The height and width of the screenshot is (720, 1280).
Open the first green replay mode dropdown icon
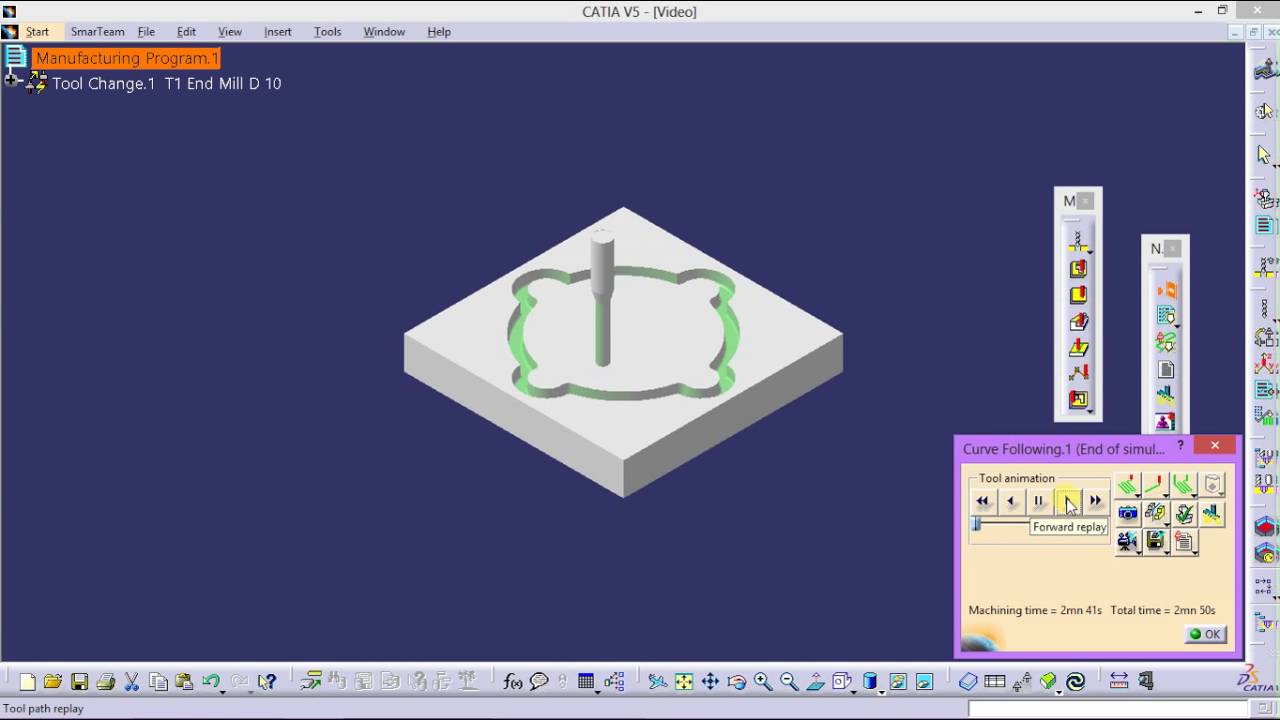[1128, 485]
